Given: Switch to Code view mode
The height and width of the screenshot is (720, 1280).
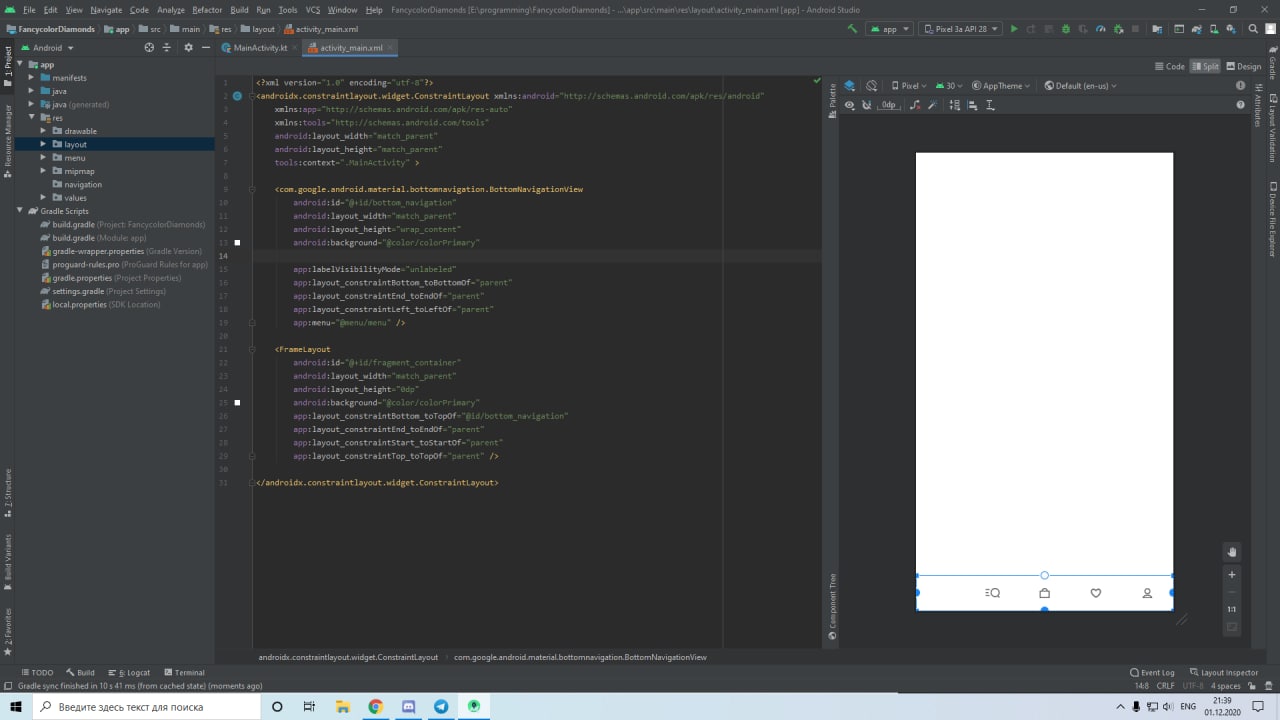Looking at the screenshot, I should pyautogui.click(x=1169, y=66).
